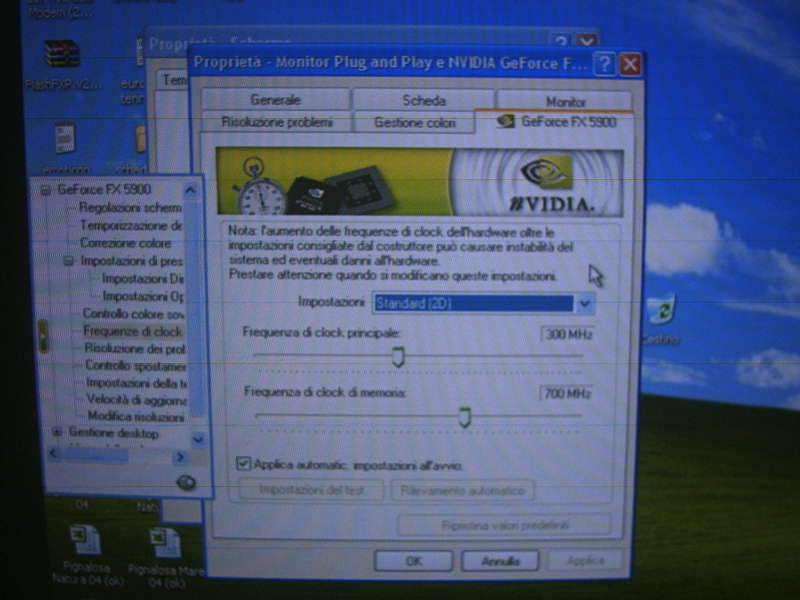Open the Pignalosa Mare 04 (ok) file icon

(166, 557)
